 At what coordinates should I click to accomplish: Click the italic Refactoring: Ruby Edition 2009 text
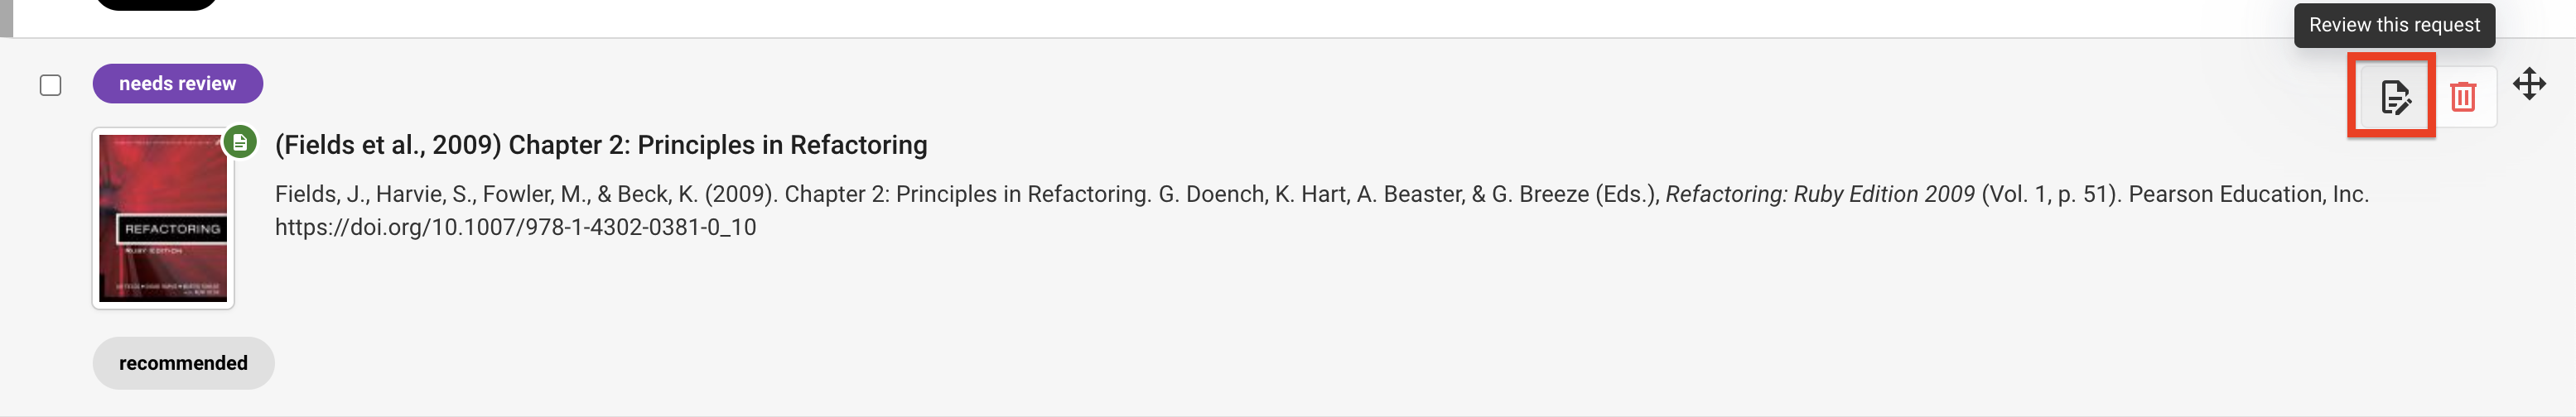coord(1820,194)
